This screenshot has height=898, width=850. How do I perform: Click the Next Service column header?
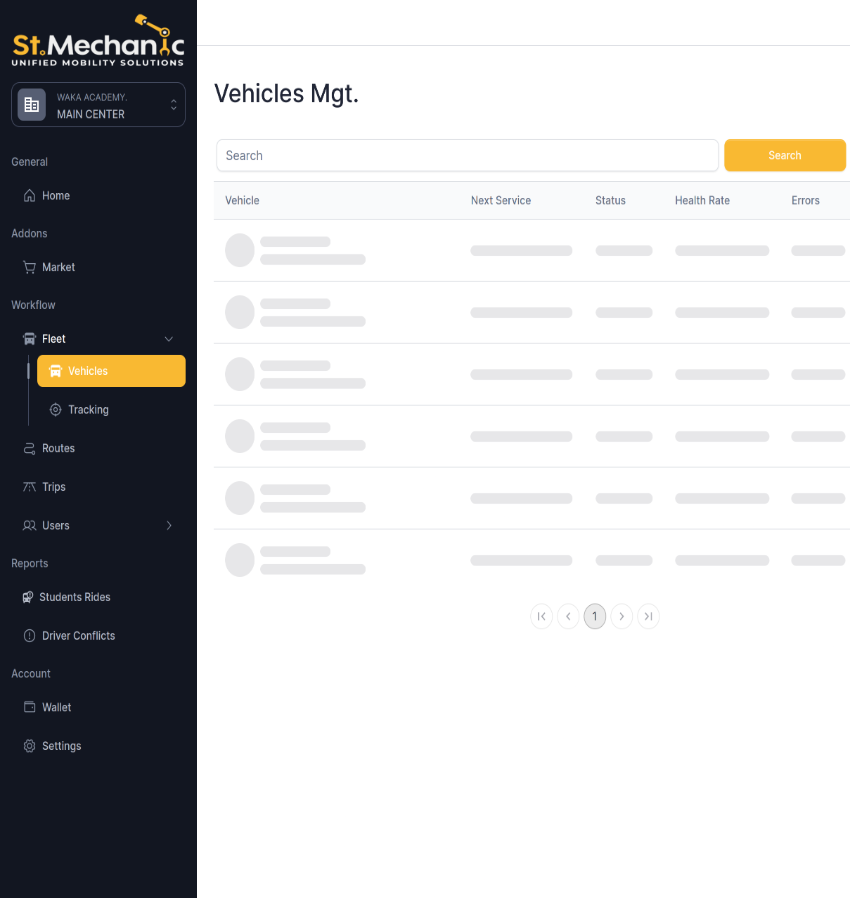click(501, 200)
